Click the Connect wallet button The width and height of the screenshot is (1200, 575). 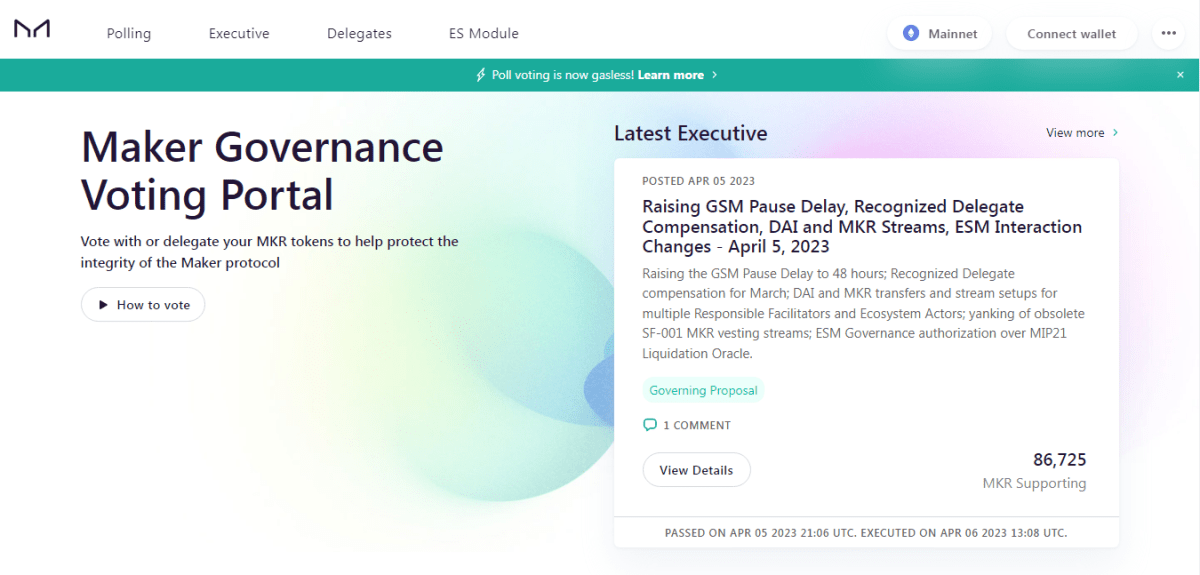coord(1072,33)
